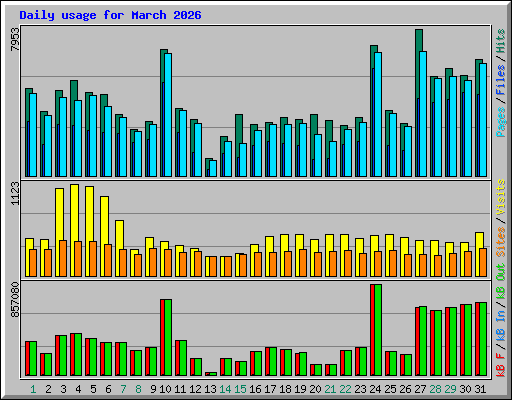Click day 20 on the x-axis
The height and width of the screenshot is (400, 512).
tap(315, 389)
